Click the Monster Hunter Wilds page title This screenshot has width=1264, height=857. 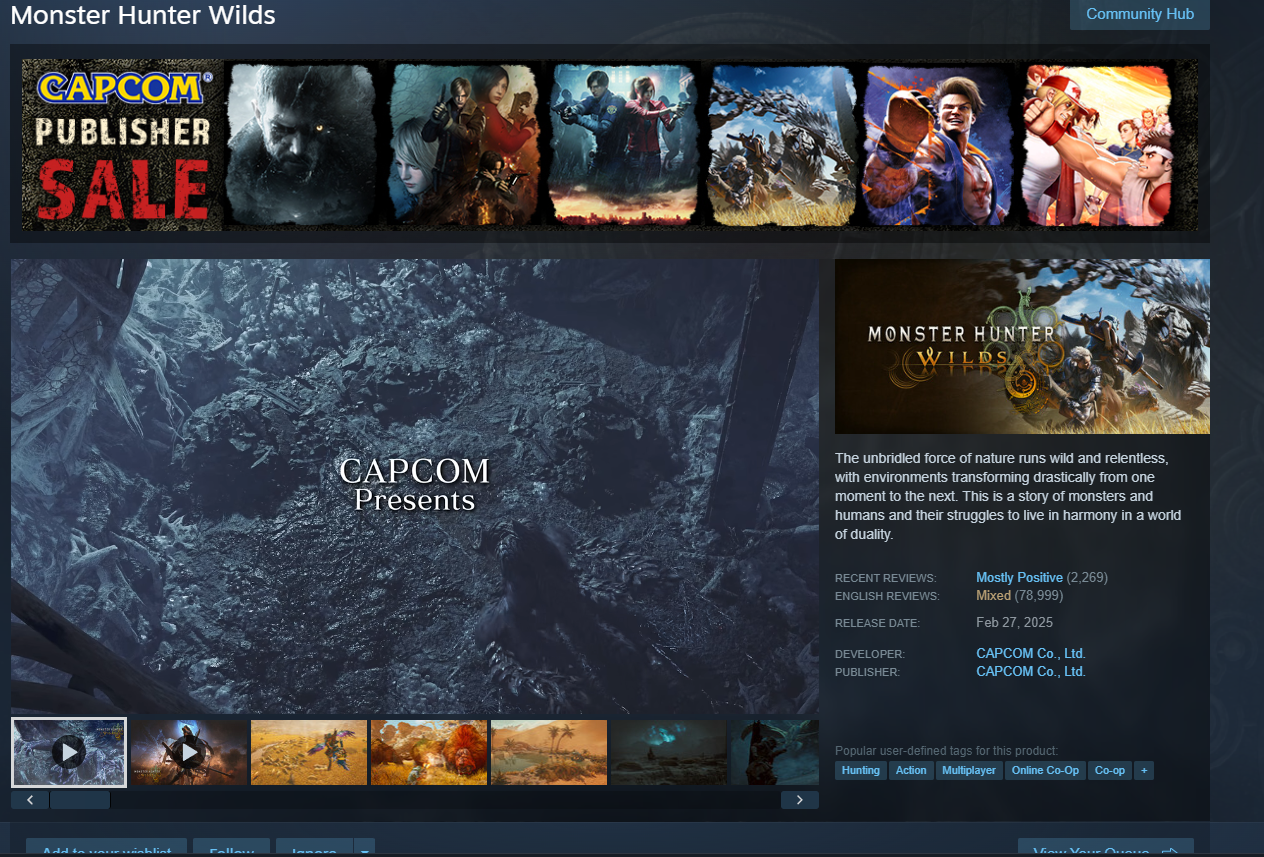[x=143, y=16]
